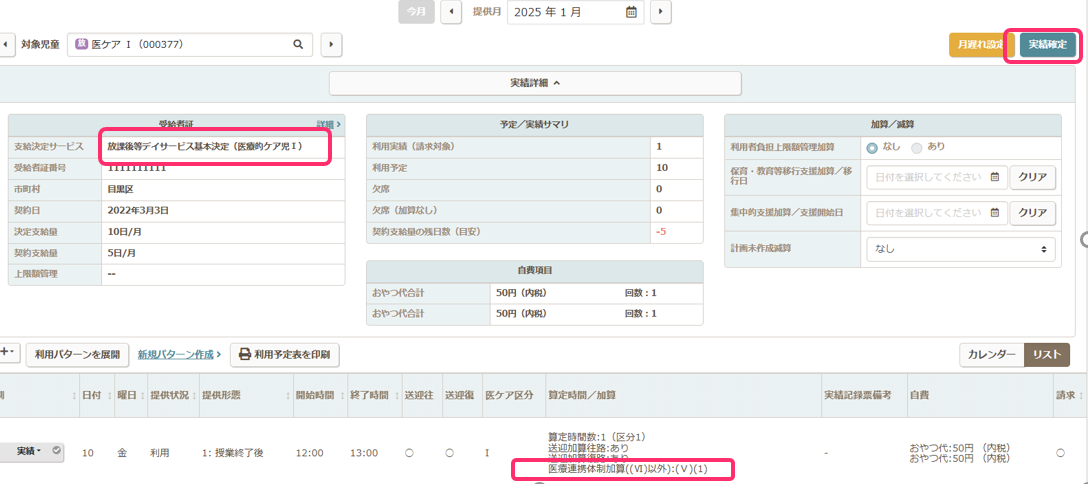
Task: Switch to カレンダー view
Action: pyautogui.click(x=989, y=355)
